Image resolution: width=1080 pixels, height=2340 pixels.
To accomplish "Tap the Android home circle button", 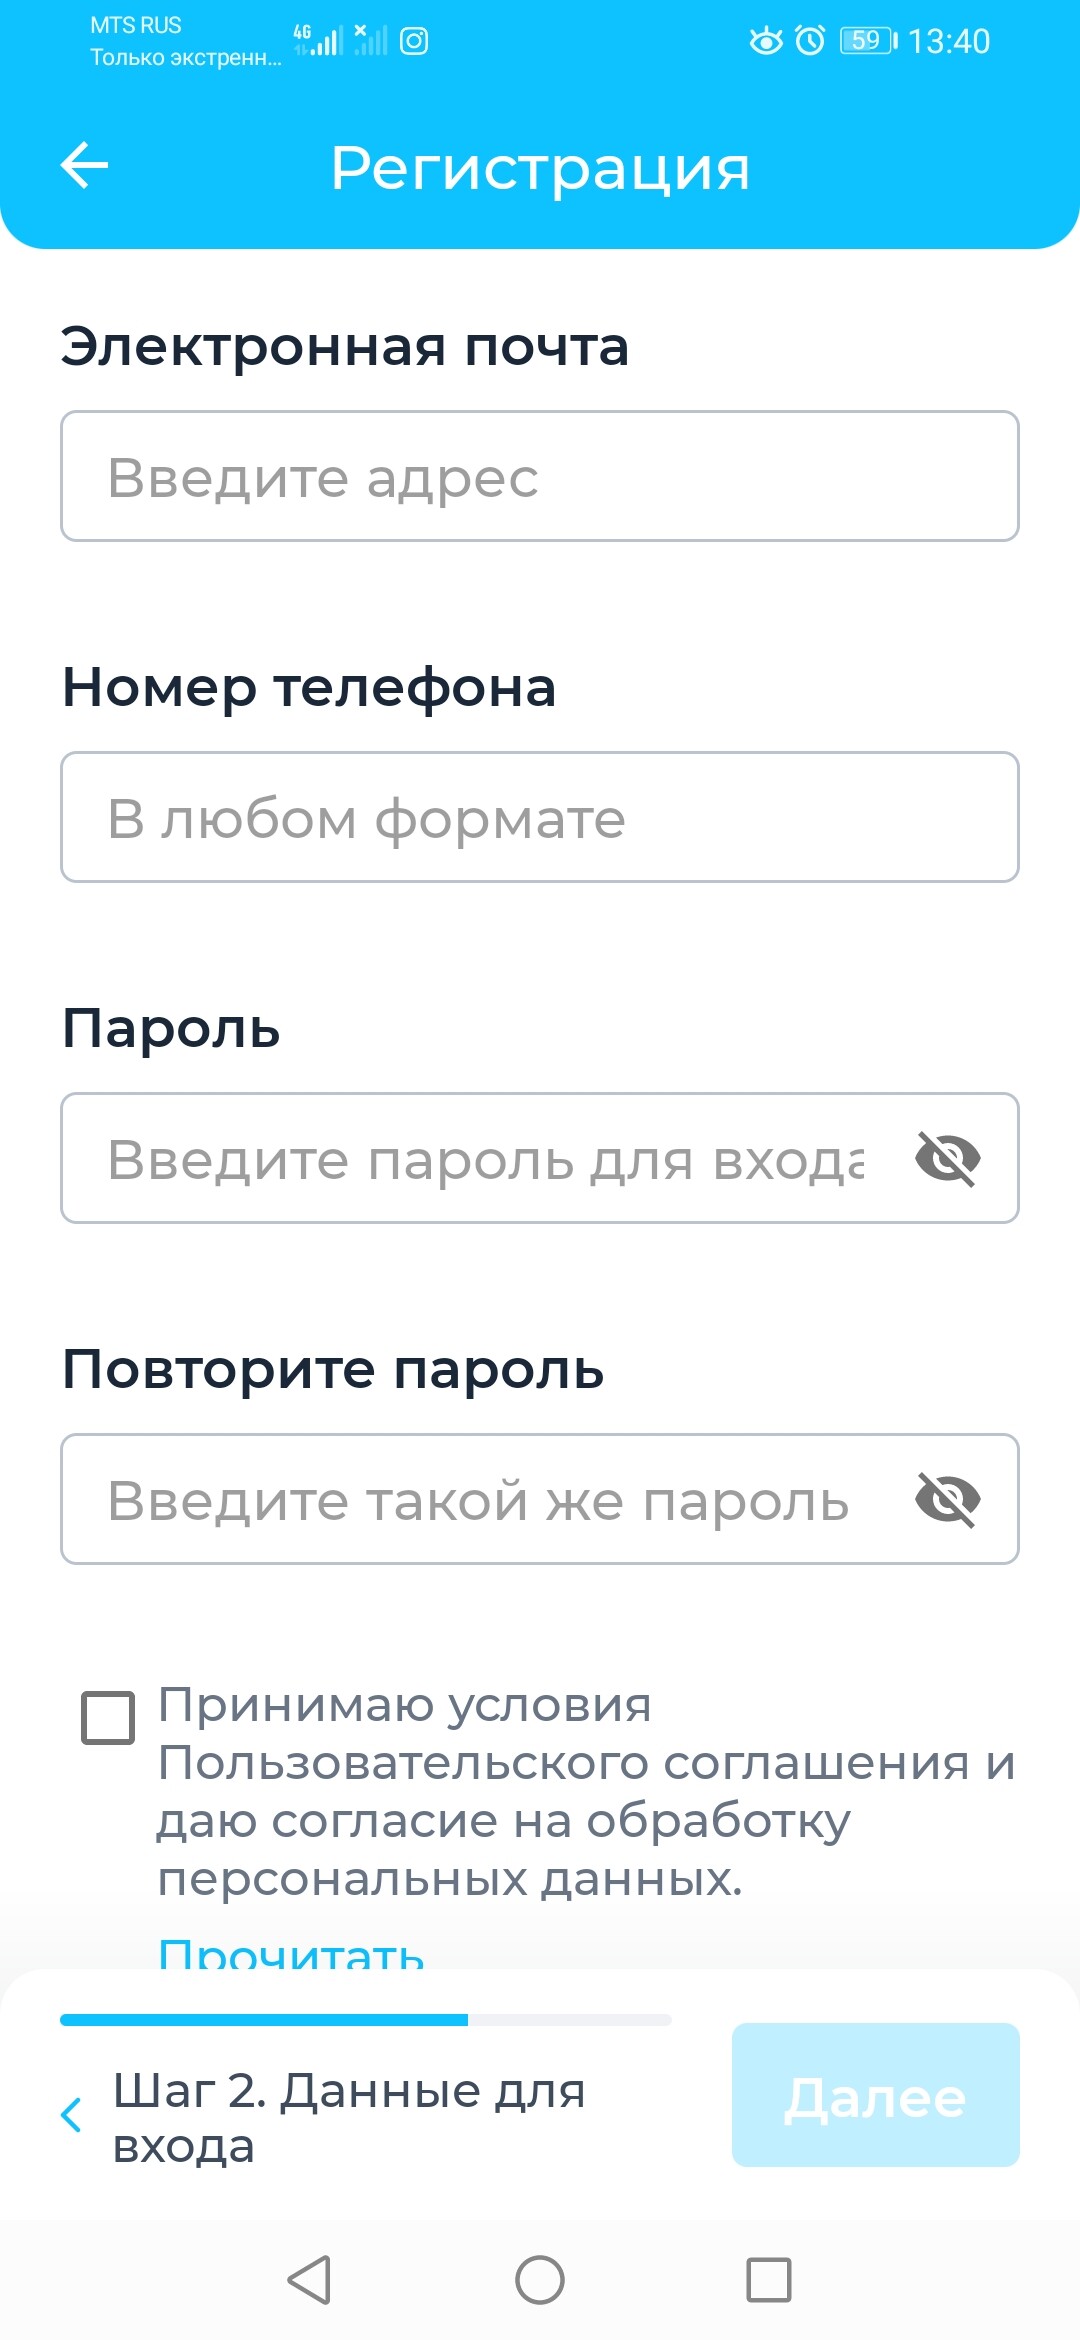I will (540, 2280).
